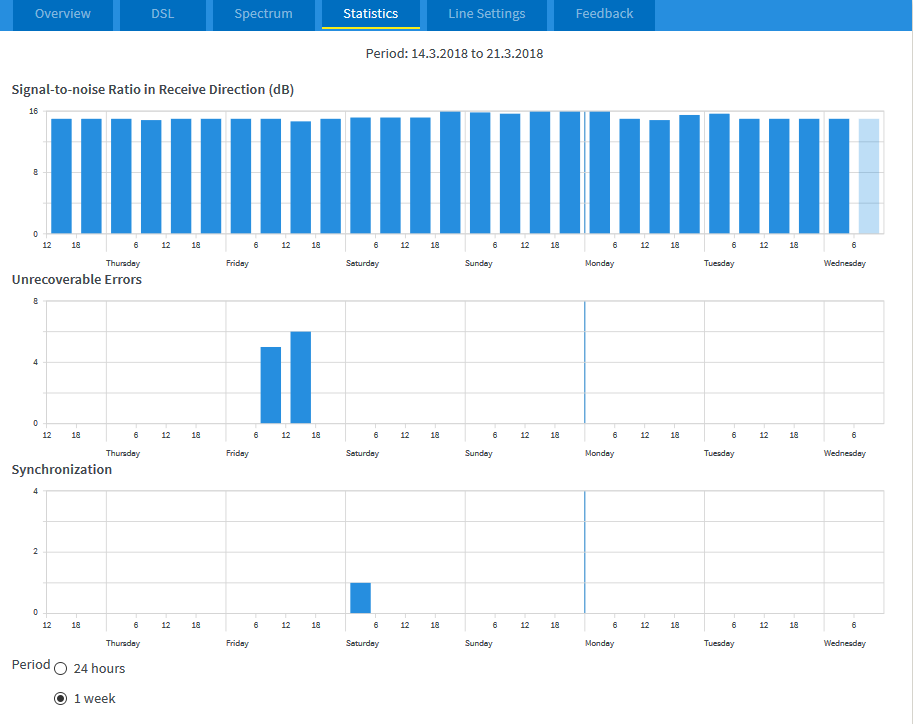Open the Overview tab

62,14
